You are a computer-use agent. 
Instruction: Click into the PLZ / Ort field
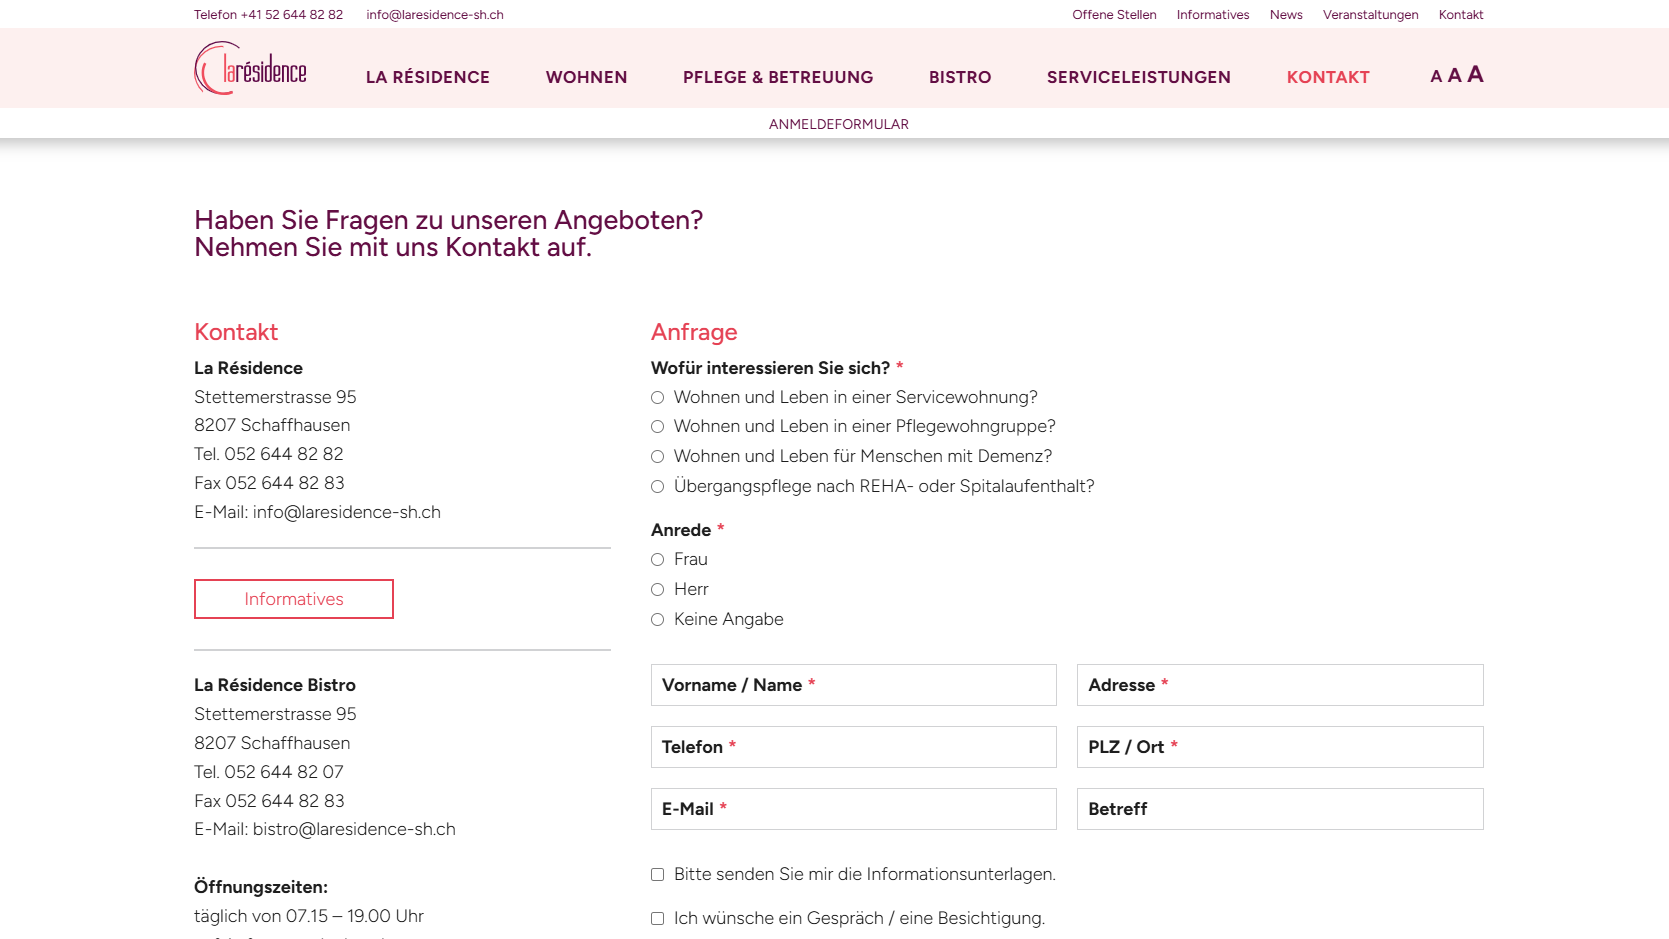(1280, 747)
